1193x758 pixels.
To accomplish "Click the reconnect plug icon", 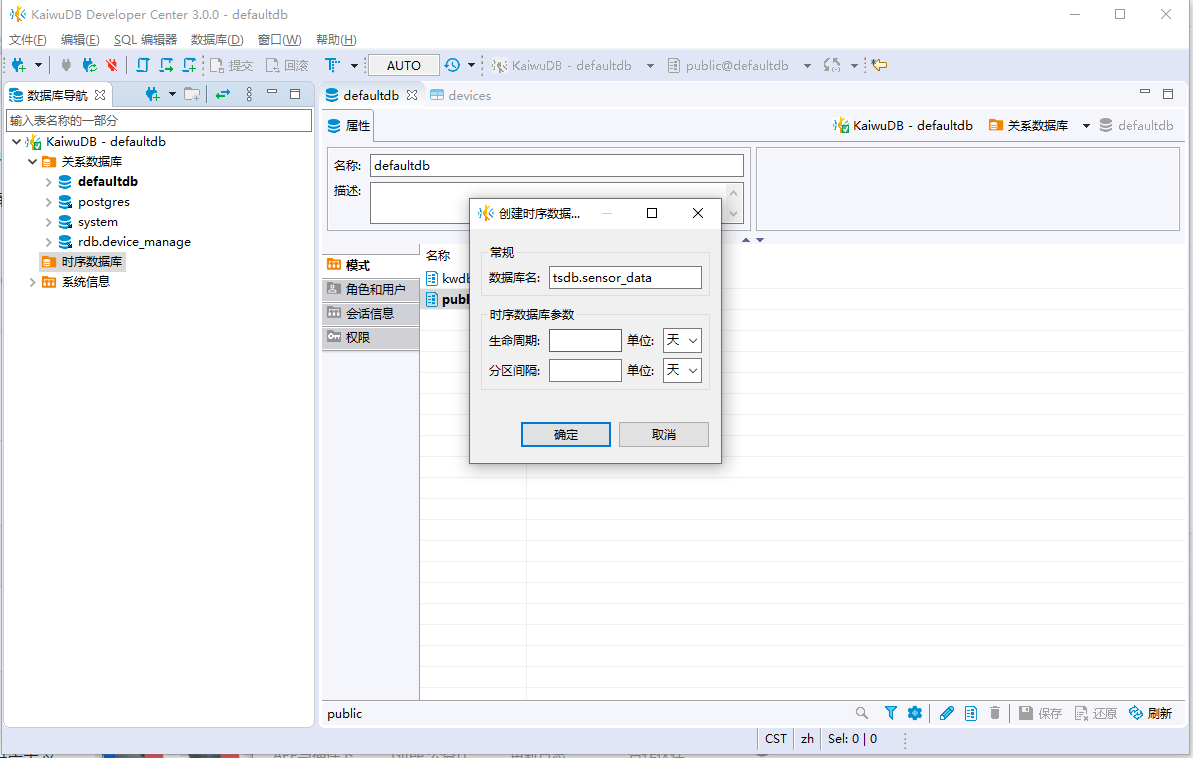I will [x=90, y=65].
